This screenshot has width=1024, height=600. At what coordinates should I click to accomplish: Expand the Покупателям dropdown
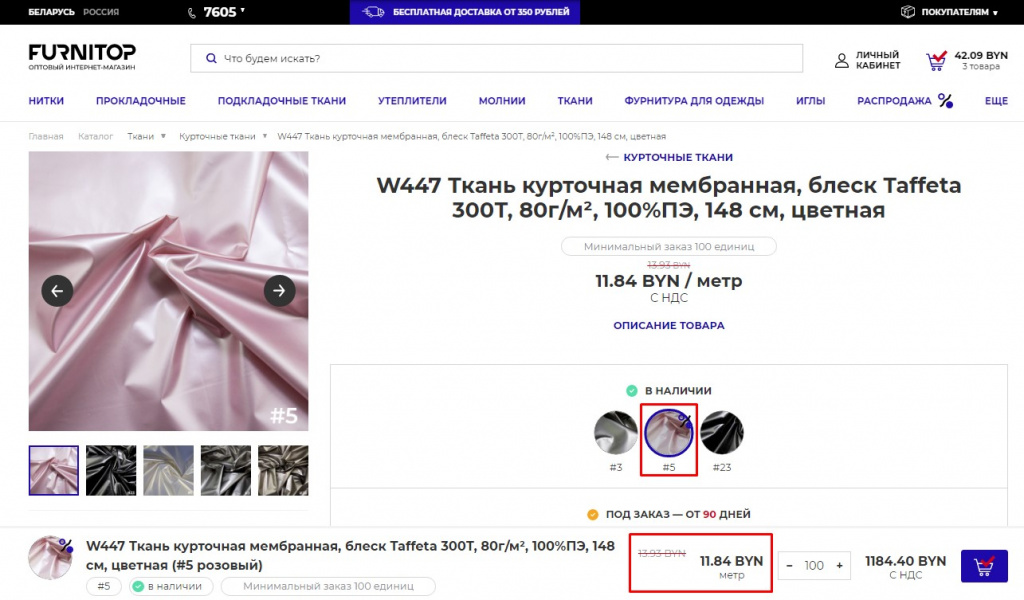pos(949,12)
